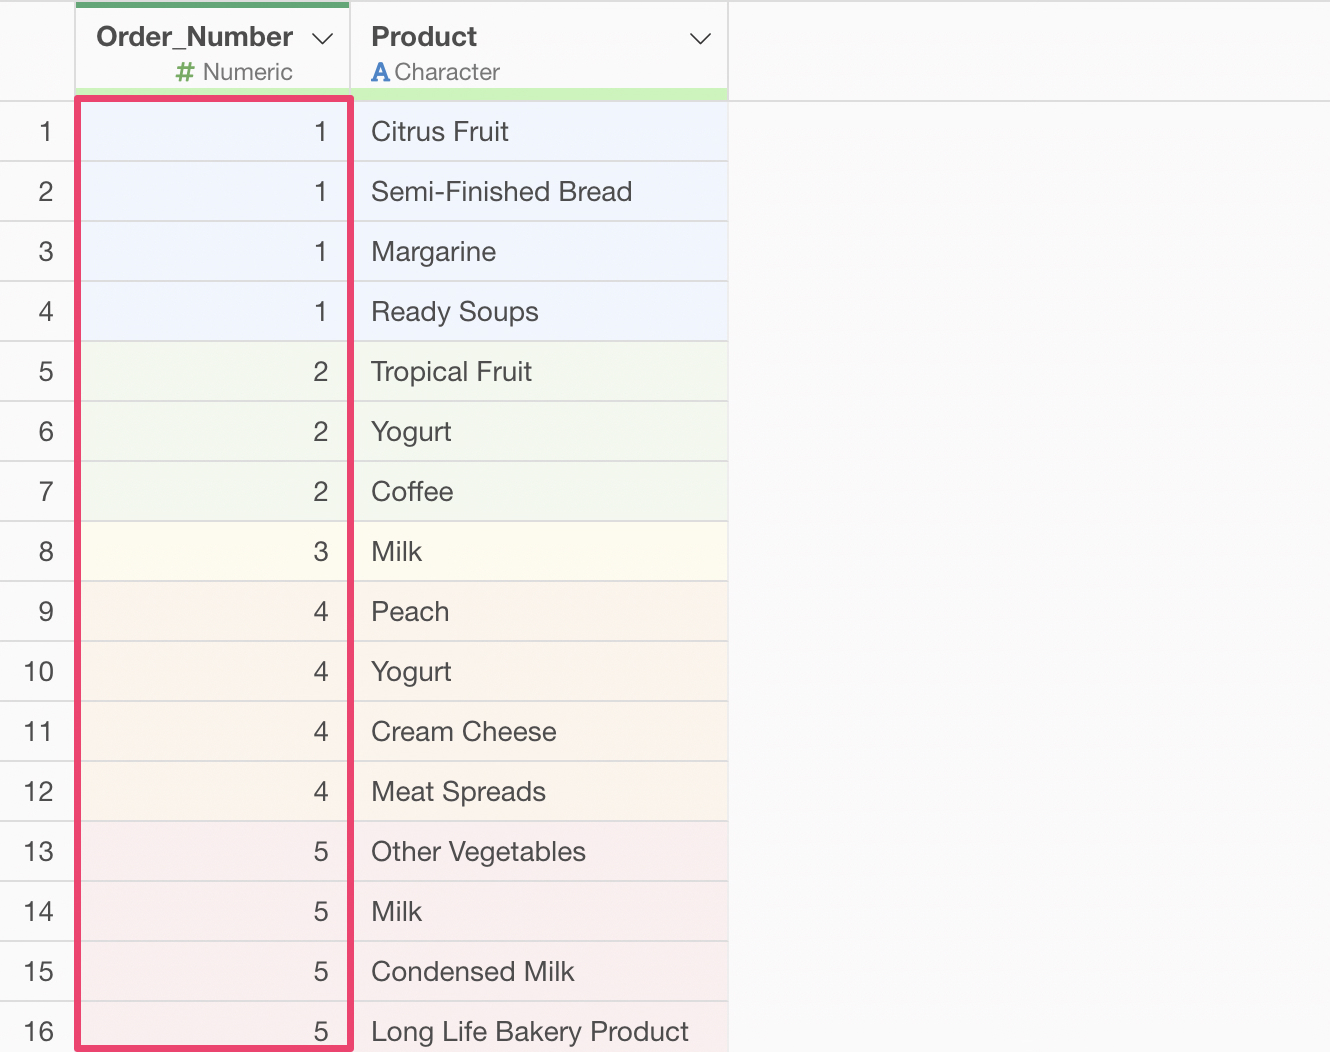Screen dimensions: 1330x1052
Task: Click the Long Life Bakery Product cell
Action: pos(529,1031)
